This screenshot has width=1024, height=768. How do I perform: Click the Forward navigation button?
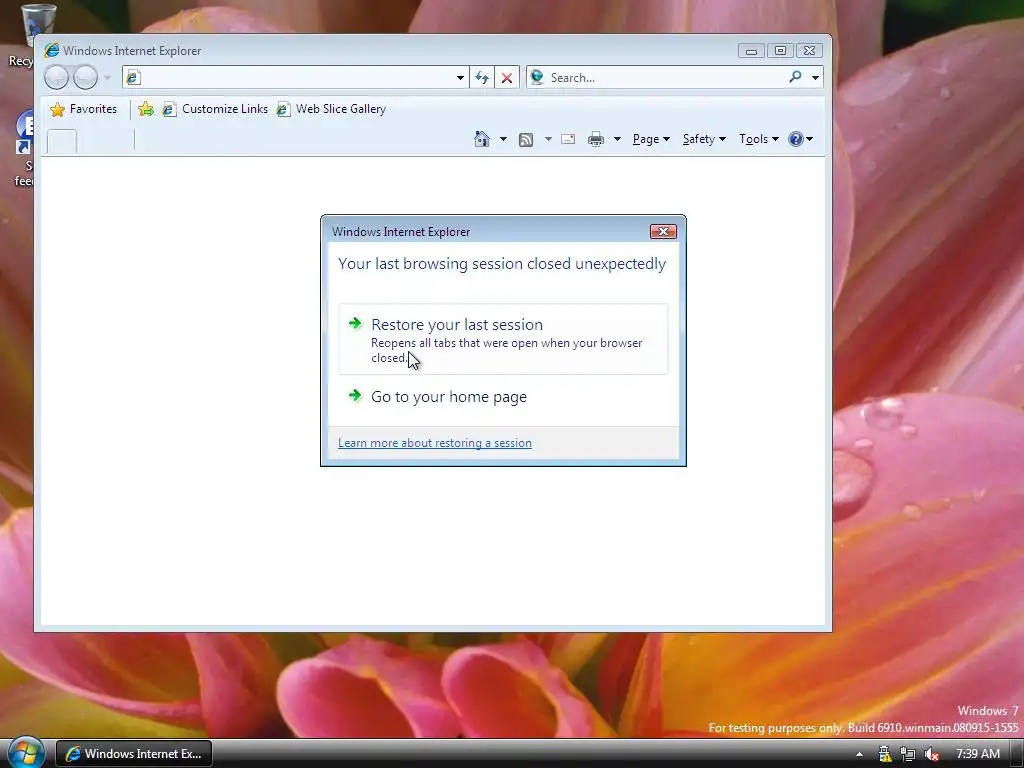tap(85, 78)
